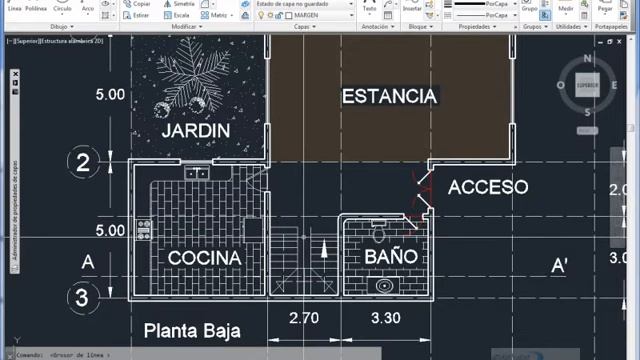640x360 pixels.
Task: Expand the Propiedades panel
Action: pyautogui.click(x=478, y=27)
